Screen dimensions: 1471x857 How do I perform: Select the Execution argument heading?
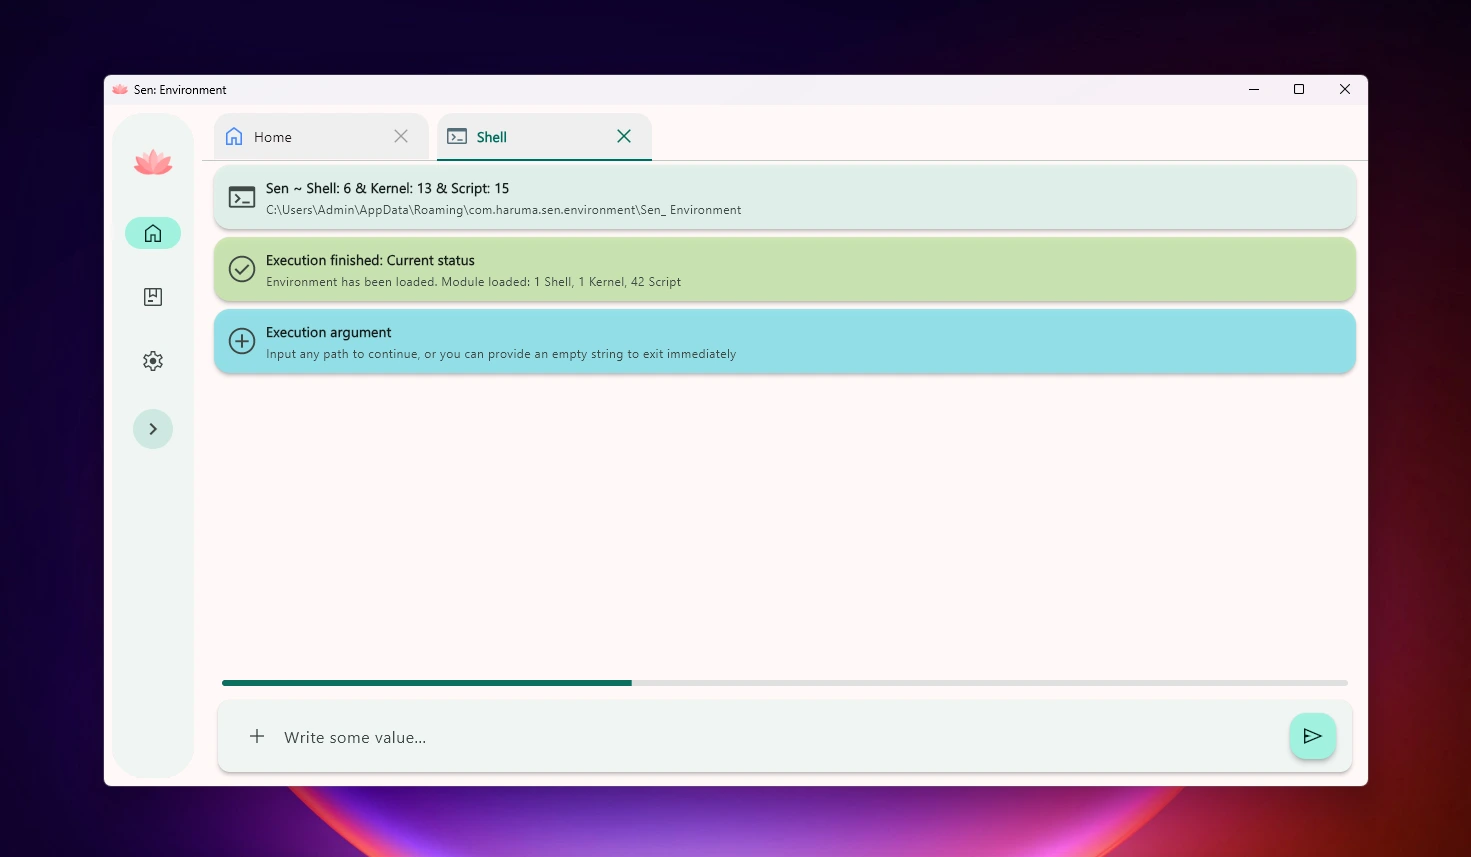328,332
